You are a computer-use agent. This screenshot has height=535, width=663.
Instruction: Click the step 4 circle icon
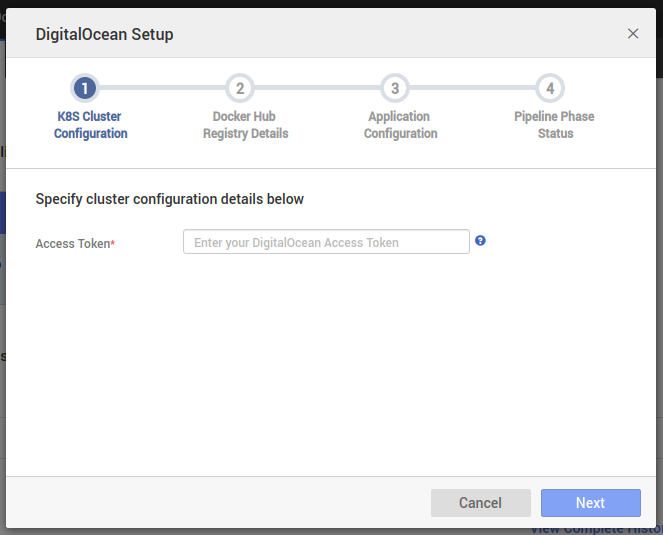(549, 88)
